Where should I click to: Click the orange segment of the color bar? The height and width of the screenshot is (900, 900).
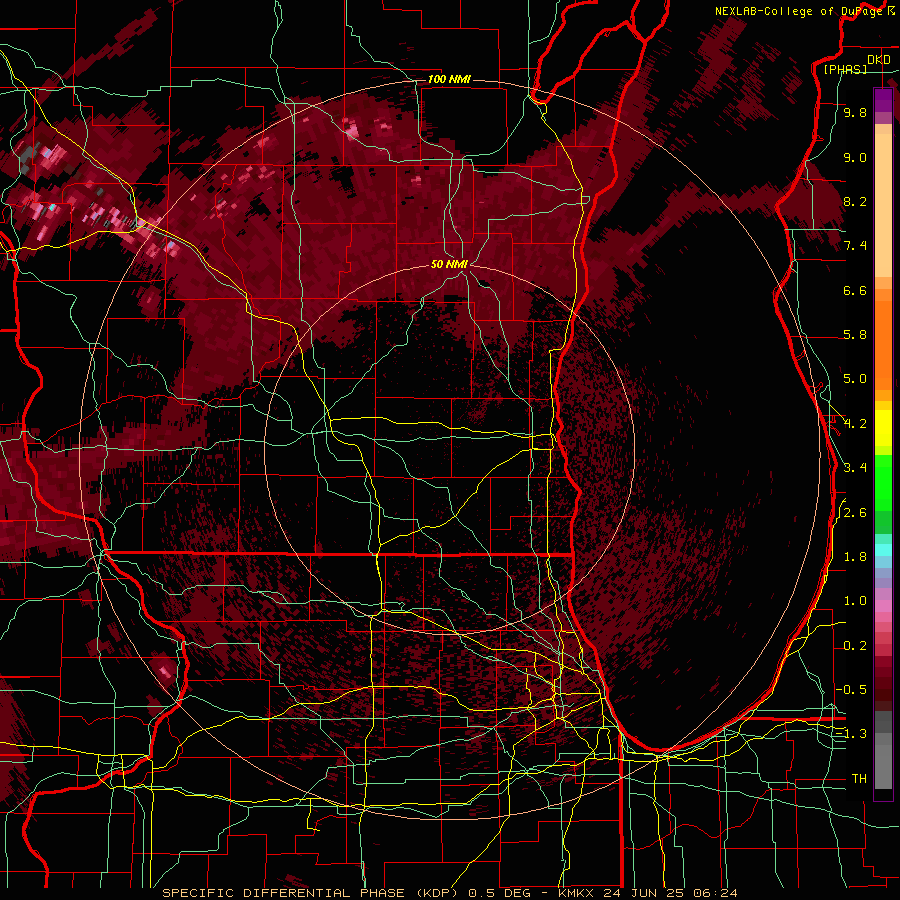(x=883, y=345)
